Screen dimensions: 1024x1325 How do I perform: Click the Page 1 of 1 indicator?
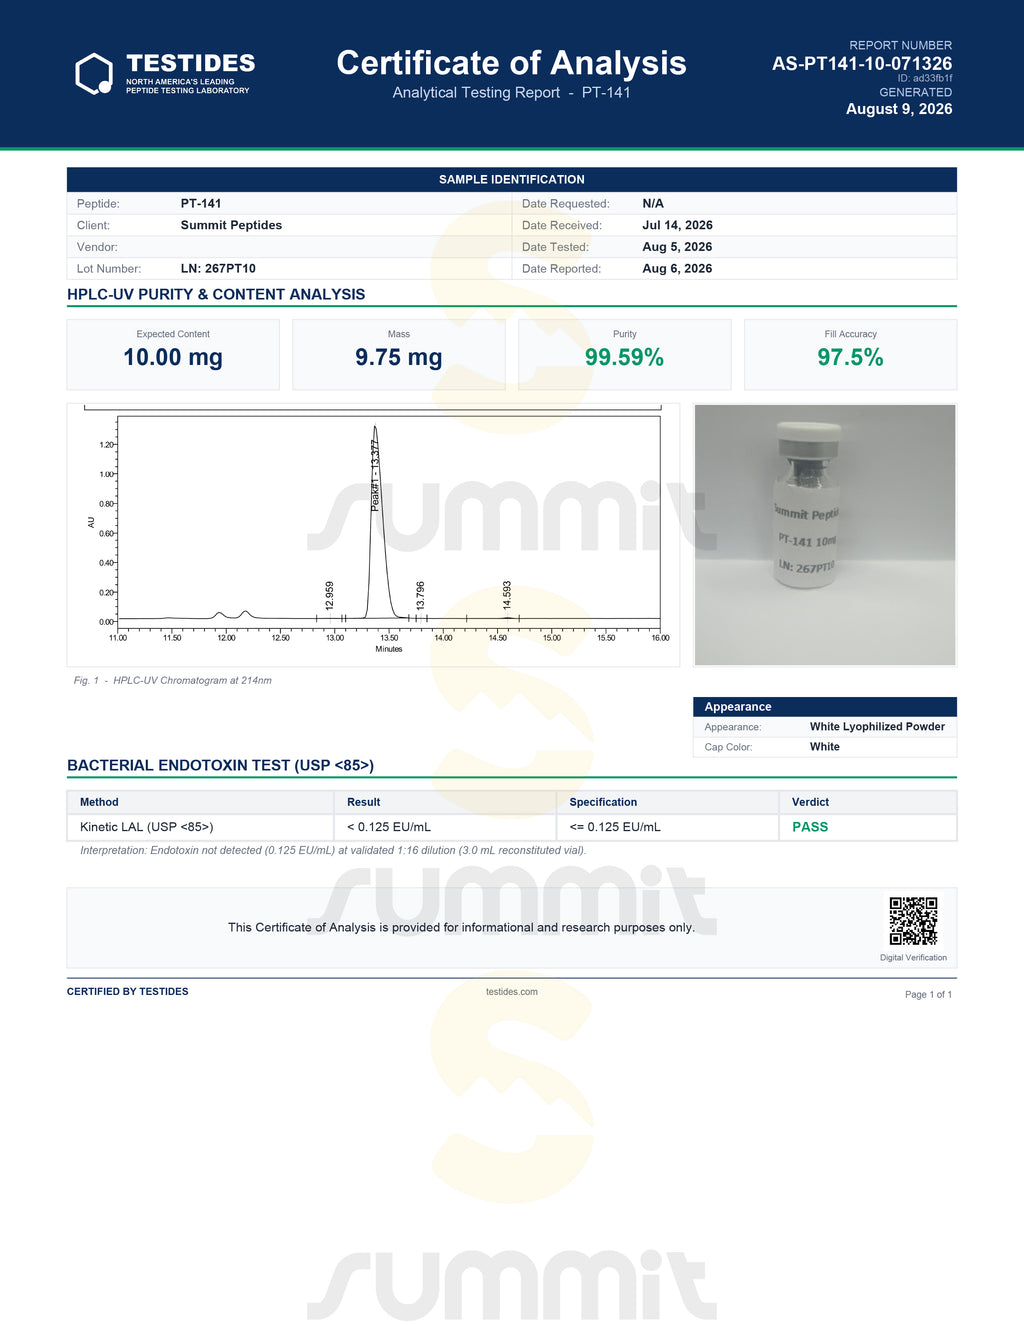(928, 994)
